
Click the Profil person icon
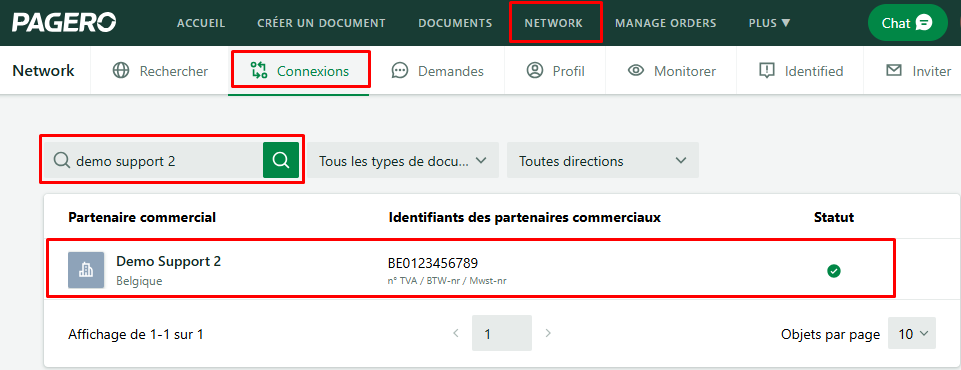click(x=535, y=70)
